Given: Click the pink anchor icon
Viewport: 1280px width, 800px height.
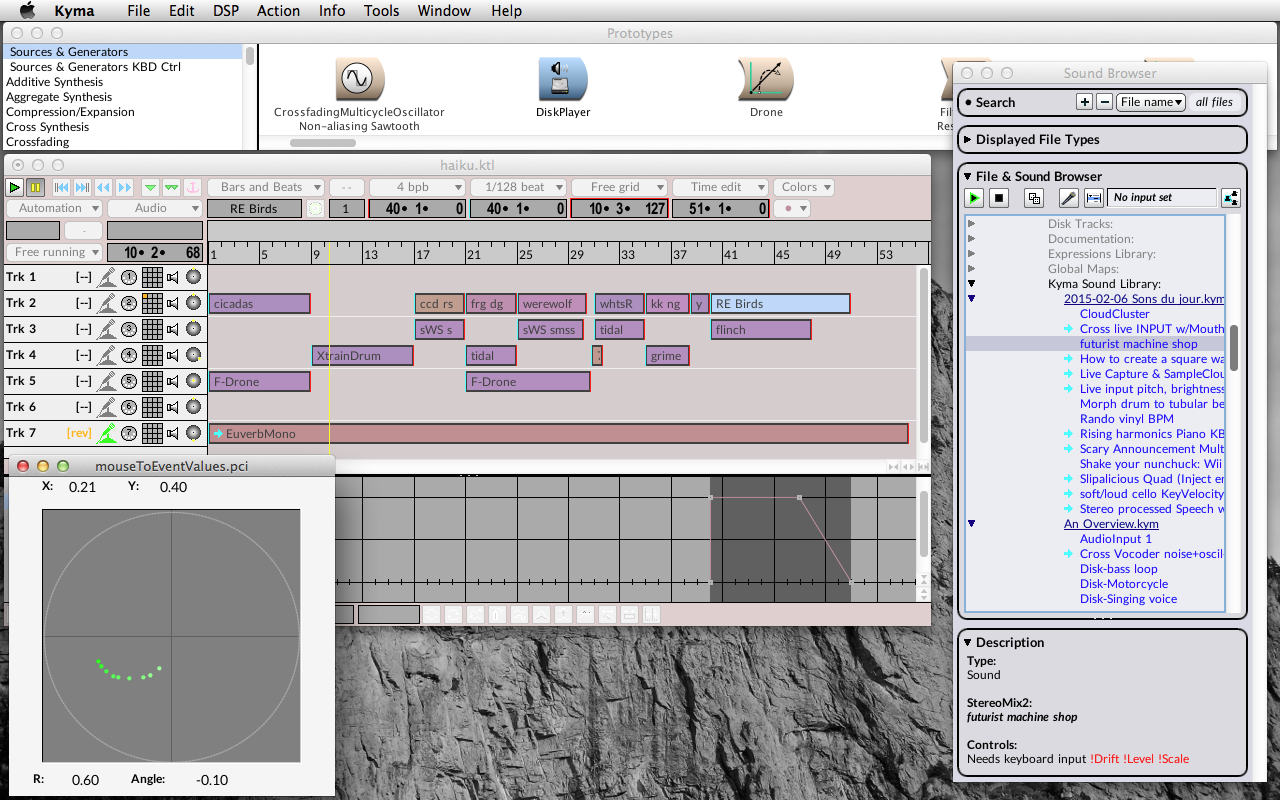Looking at the screenshot, I should point(192,187).
